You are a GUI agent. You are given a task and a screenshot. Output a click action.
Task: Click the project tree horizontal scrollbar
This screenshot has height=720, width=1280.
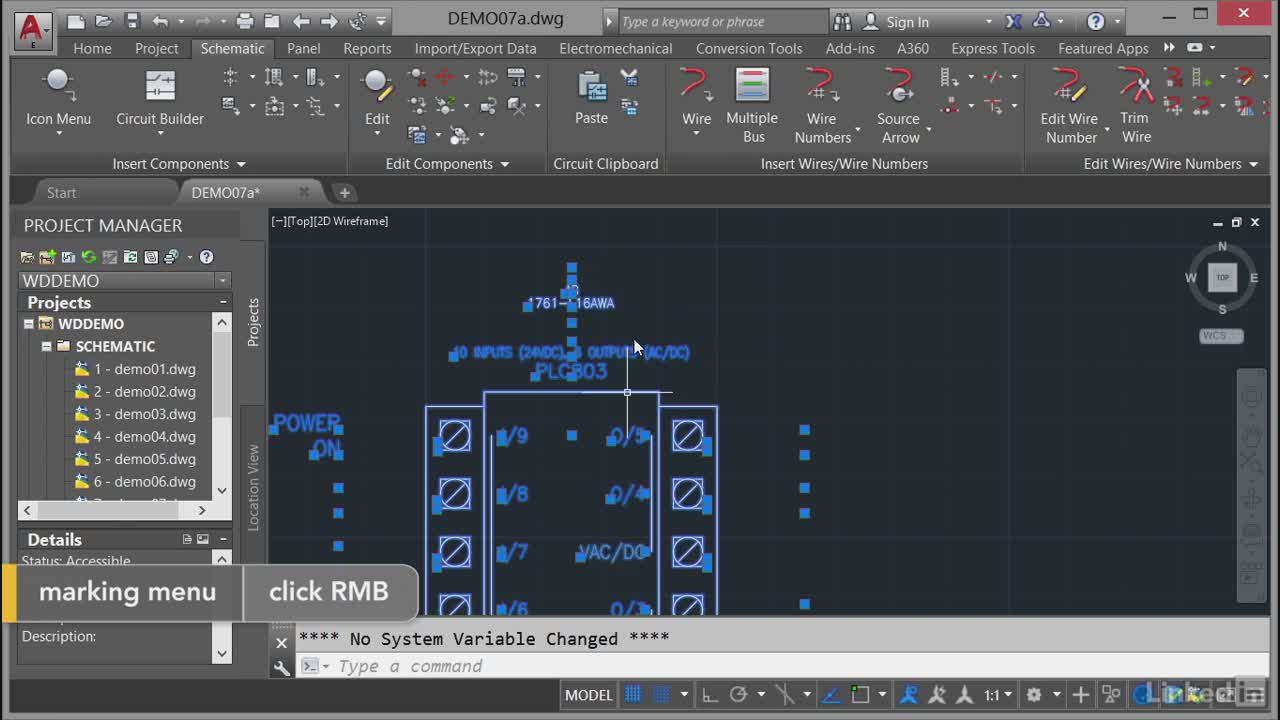(115, 510)
